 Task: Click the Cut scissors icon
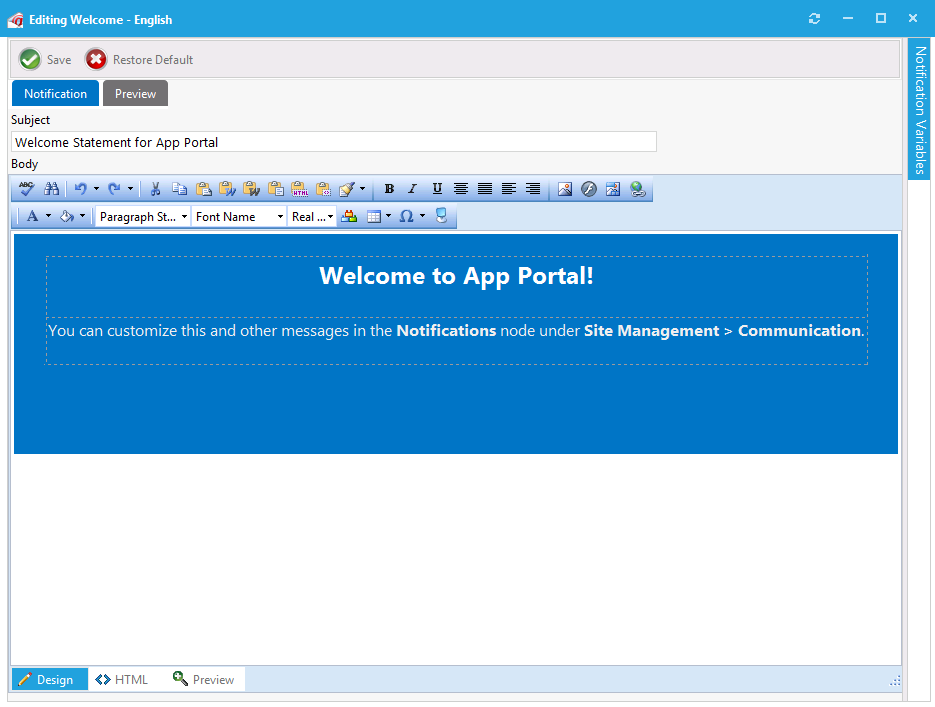pyautogui.click(x=155, y=189)
